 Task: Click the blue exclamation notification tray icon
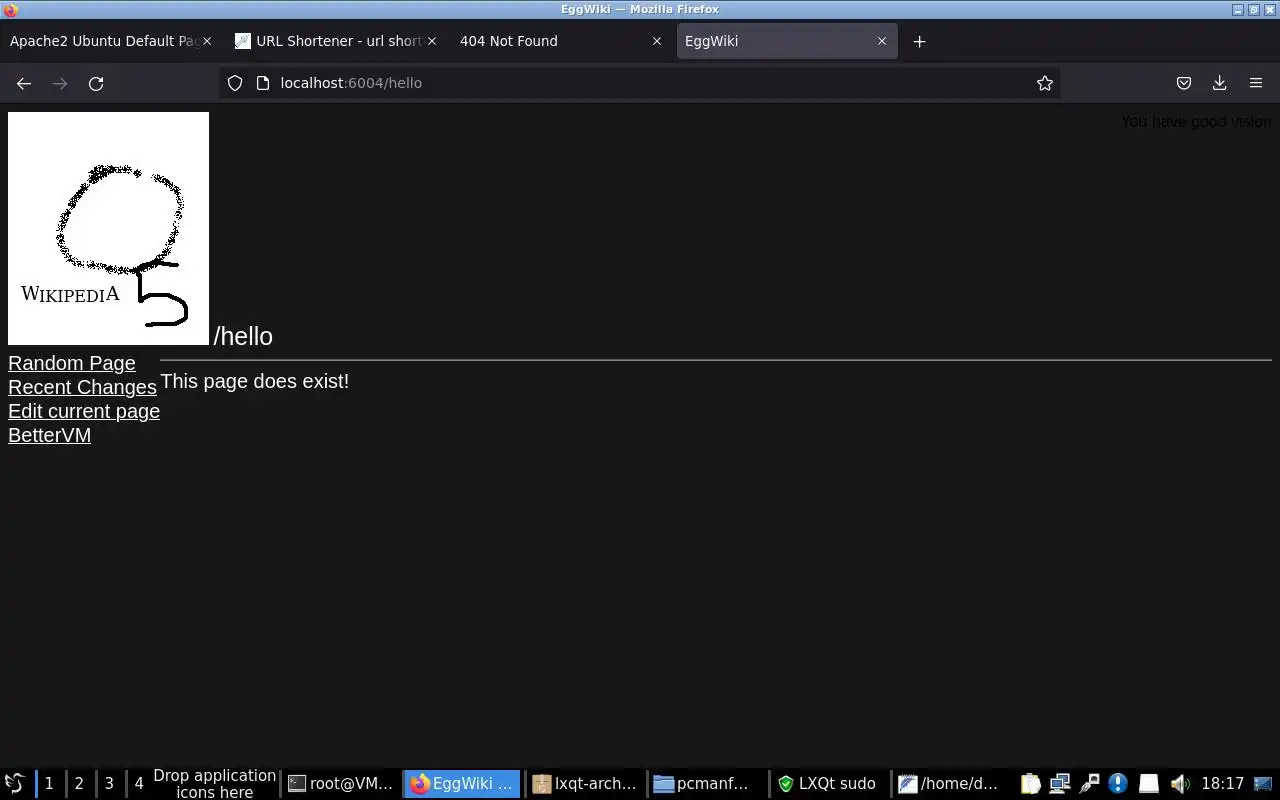1118,783
